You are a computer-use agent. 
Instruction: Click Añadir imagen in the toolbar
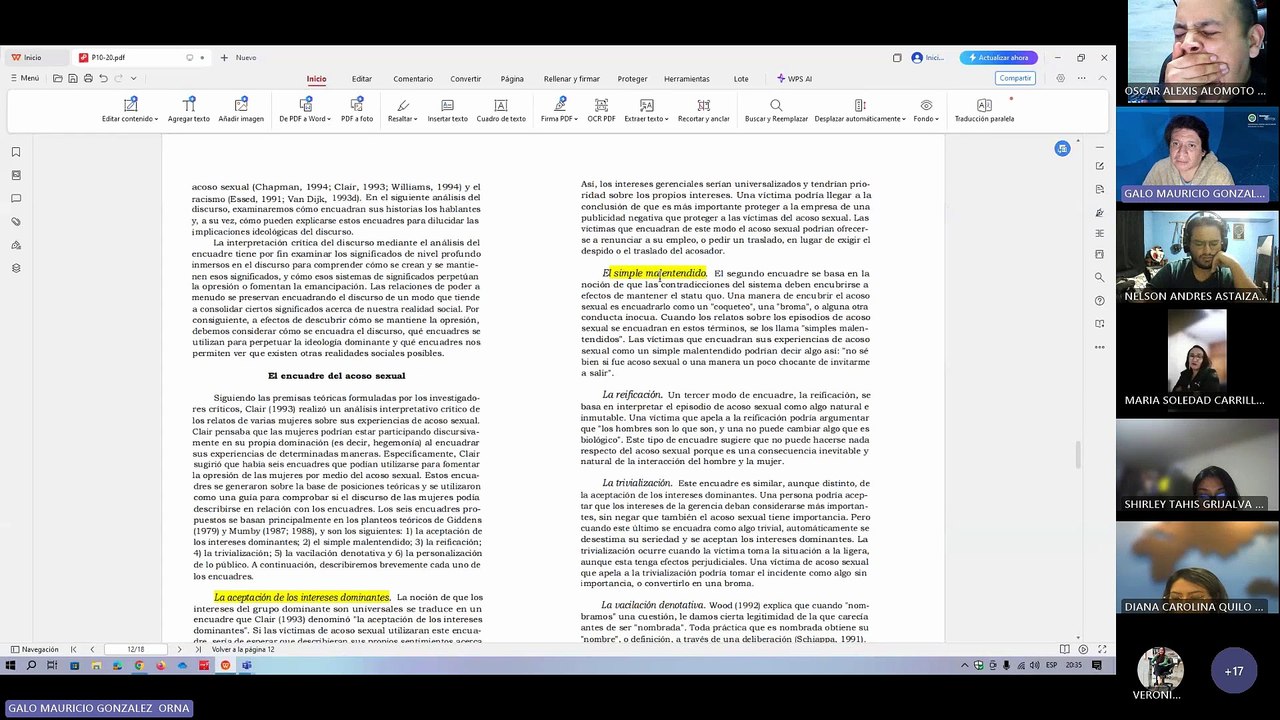tap(241, 110)
